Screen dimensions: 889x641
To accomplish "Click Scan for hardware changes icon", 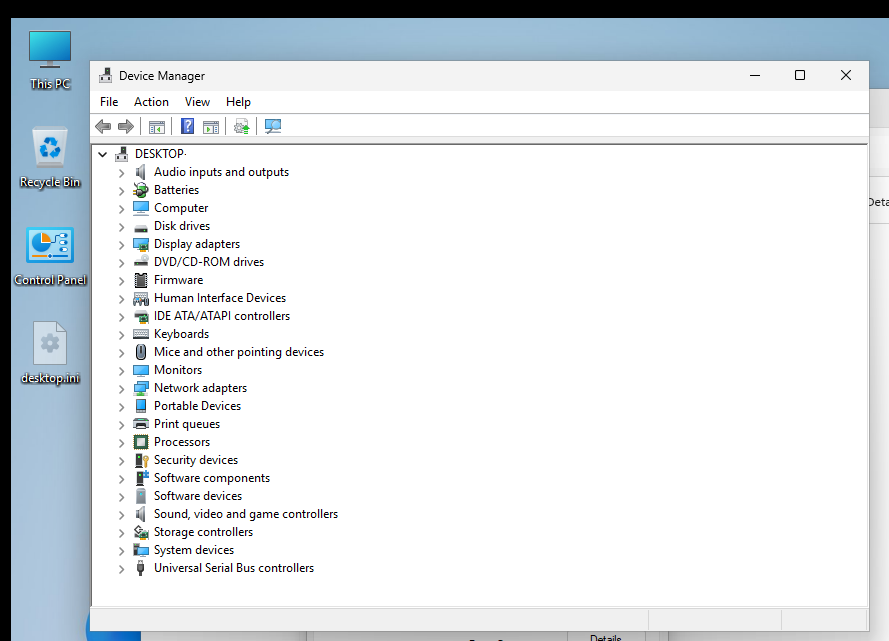I will click(273, 126).
